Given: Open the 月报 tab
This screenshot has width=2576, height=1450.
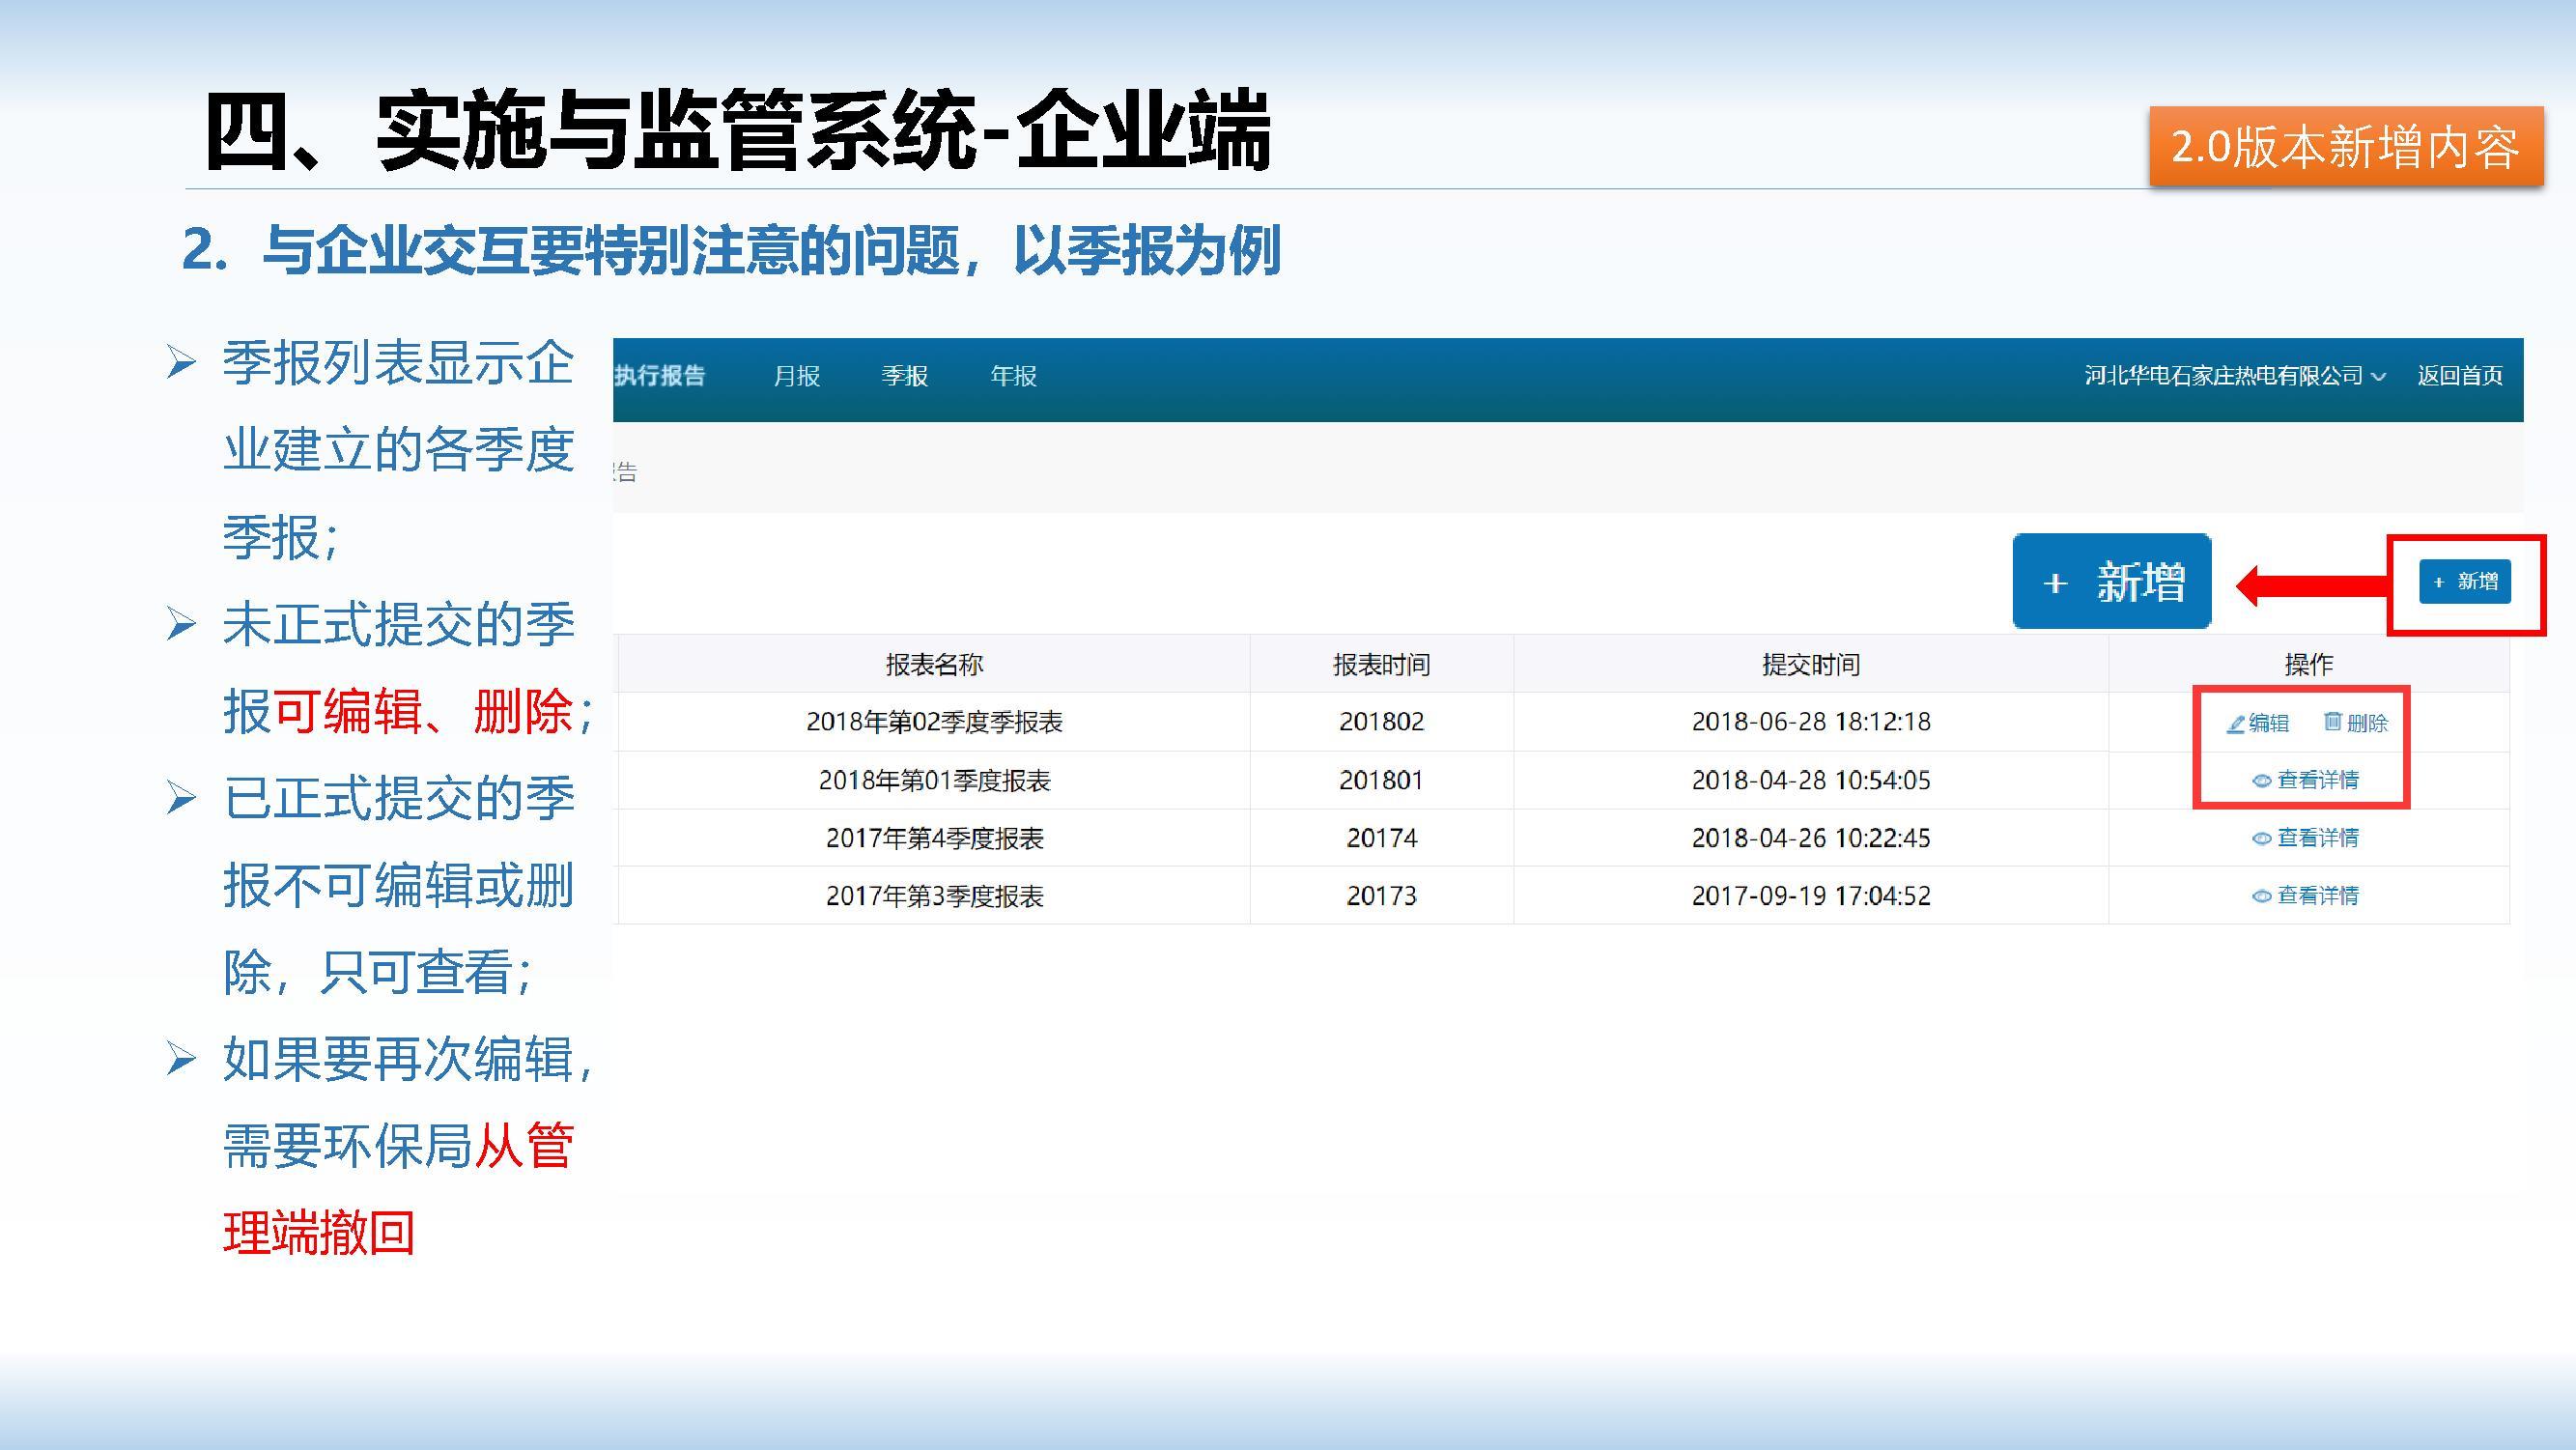Looking at the screenshot, I should (x=796, y=376).
